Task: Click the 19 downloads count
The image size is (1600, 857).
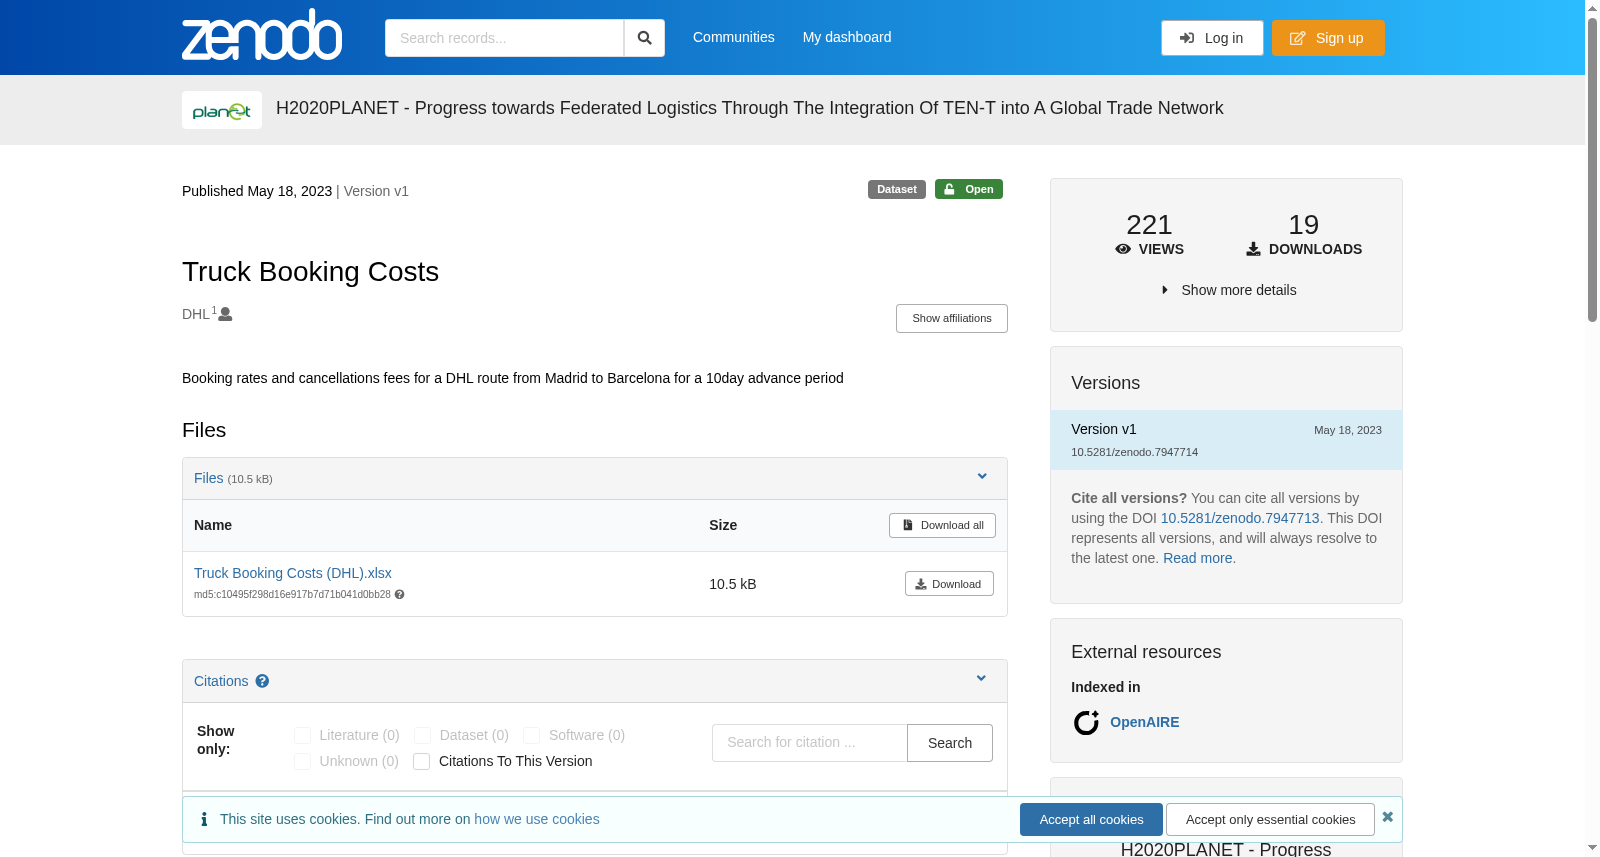Action: (x=1304, y=225)
